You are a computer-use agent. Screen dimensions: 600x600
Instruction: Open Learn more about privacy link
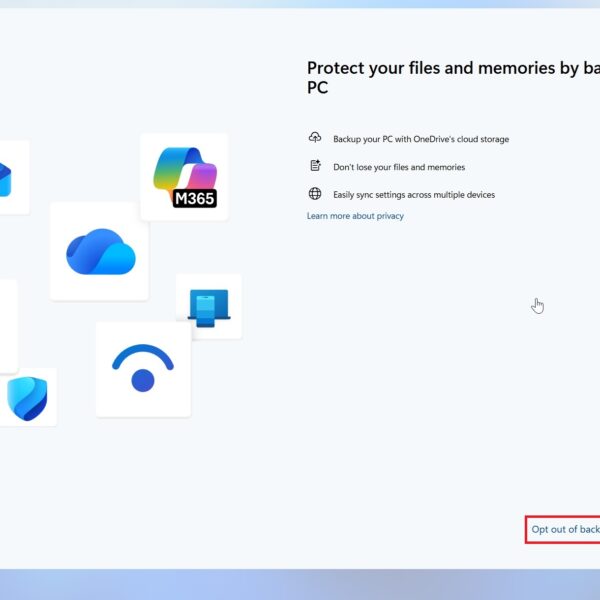(355, 216)
